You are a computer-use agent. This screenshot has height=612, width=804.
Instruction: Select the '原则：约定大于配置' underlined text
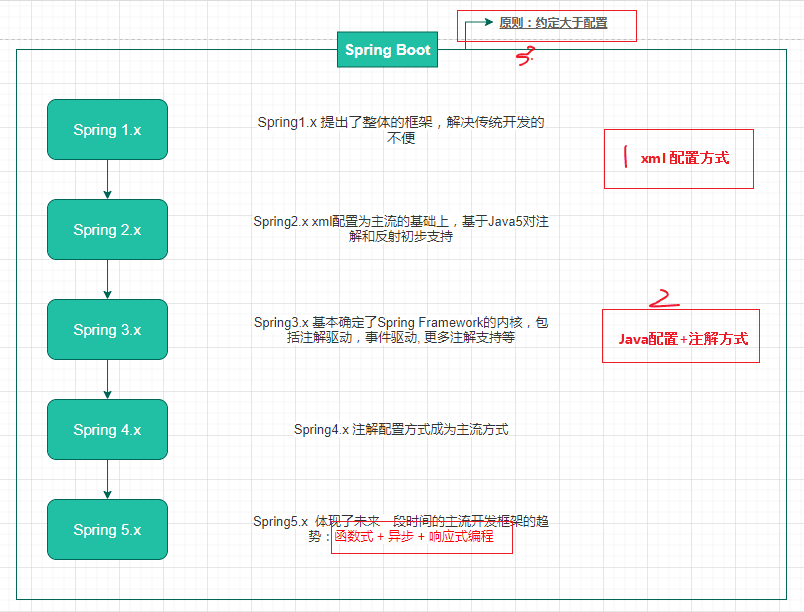coord(553,23)
